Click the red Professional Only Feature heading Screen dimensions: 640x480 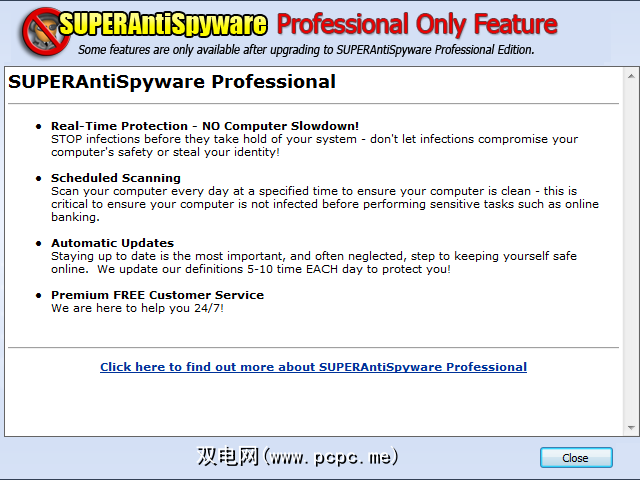click(417, 24)
